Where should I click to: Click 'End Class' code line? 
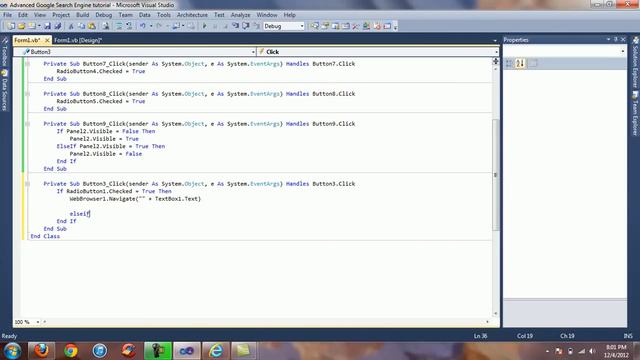coord(45,236)
